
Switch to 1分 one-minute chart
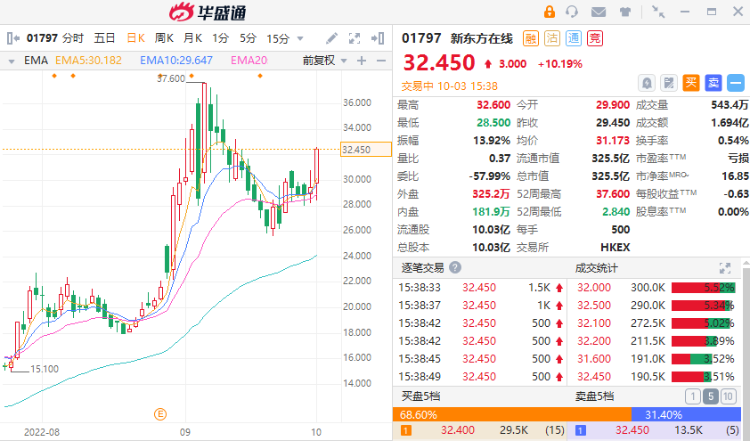[221, 38]
